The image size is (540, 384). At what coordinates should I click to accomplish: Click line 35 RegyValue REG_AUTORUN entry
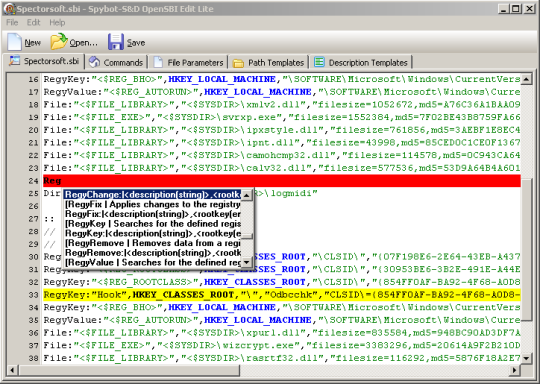point(282,320)
